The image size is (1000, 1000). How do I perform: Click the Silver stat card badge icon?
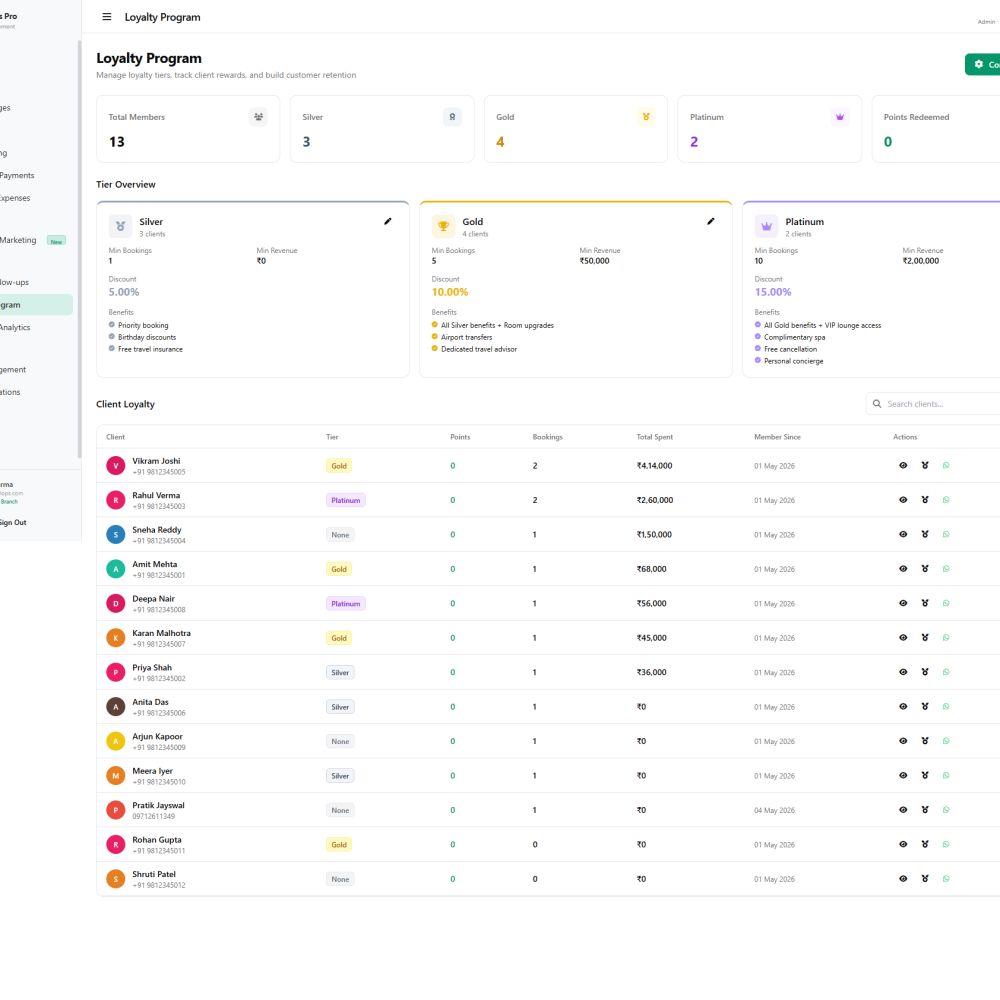(x=452, y=117)
